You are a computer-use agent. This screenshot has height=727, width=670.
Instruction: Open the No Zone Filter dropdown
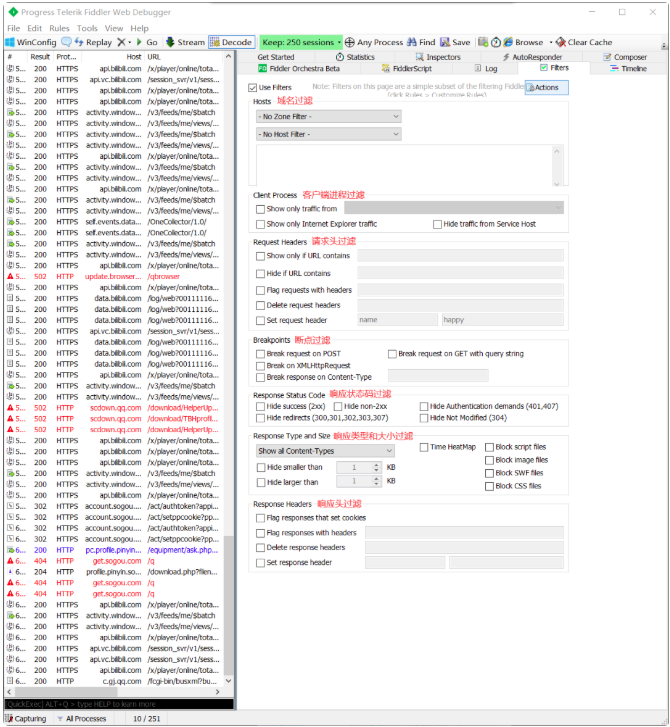click(x=329, y=116)
